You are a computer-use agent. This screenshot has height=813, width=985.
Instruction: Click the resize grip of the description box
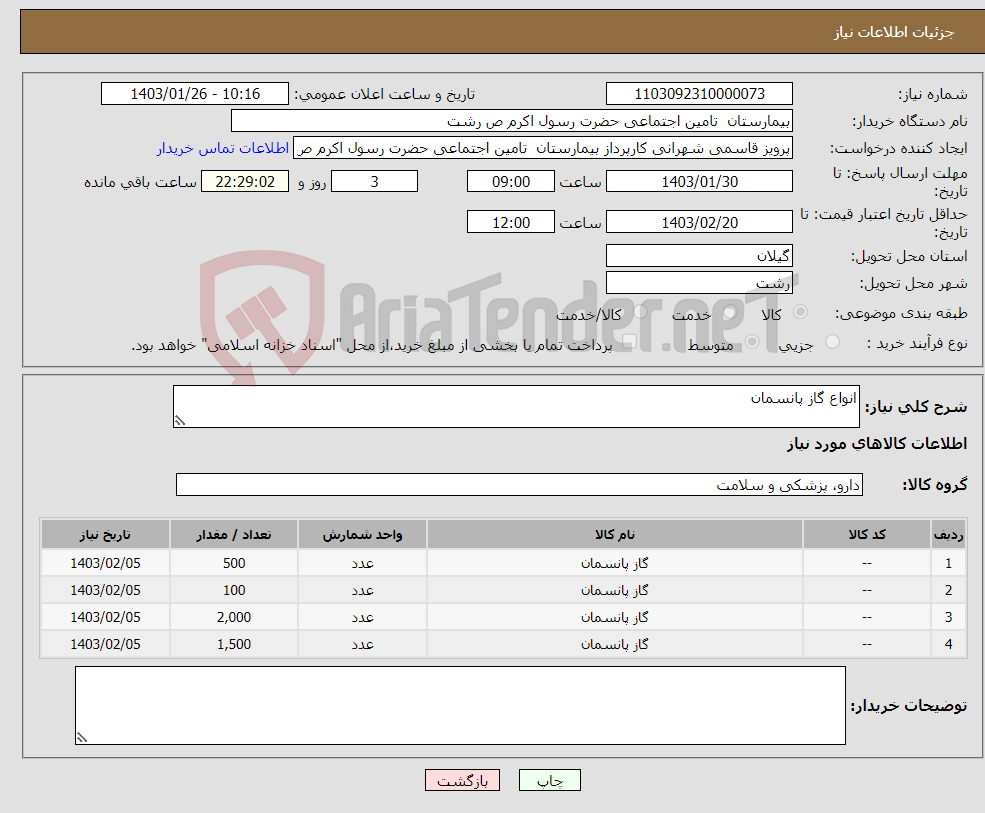coord(180,421)
